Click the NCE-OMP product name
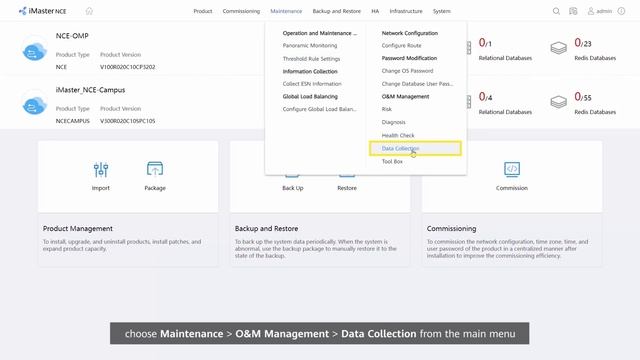640x360 pixels. click(x=72, y=36)
